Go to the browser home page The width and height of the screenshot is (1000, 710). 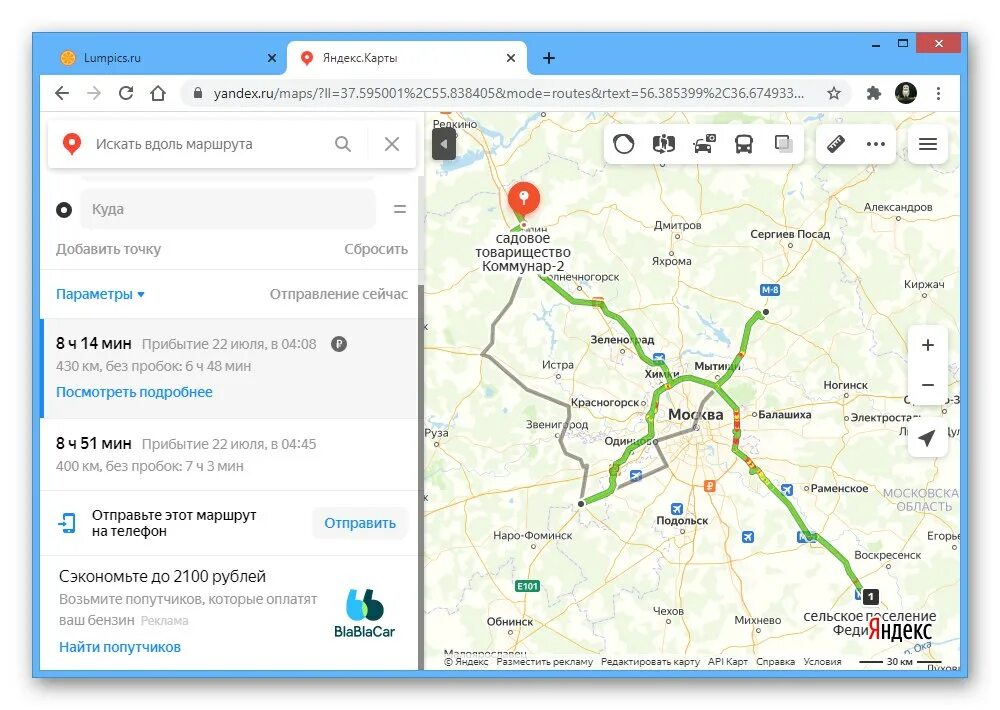(158, 93)
